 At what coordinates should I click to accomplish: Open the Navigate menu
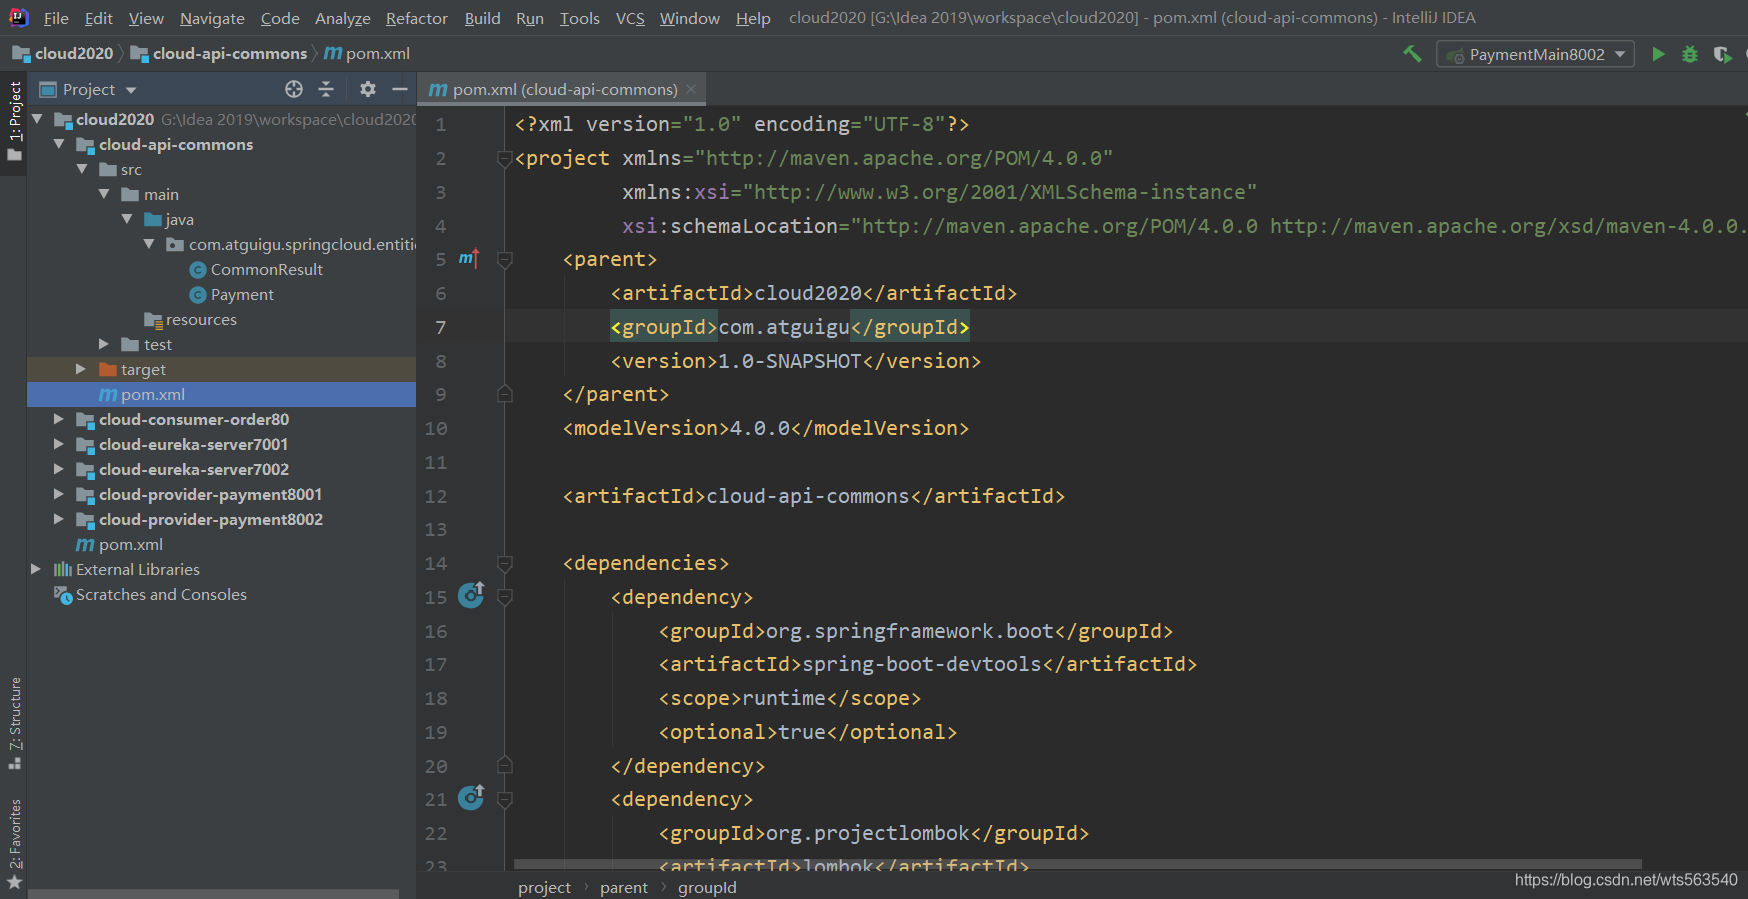coord(212,18)
